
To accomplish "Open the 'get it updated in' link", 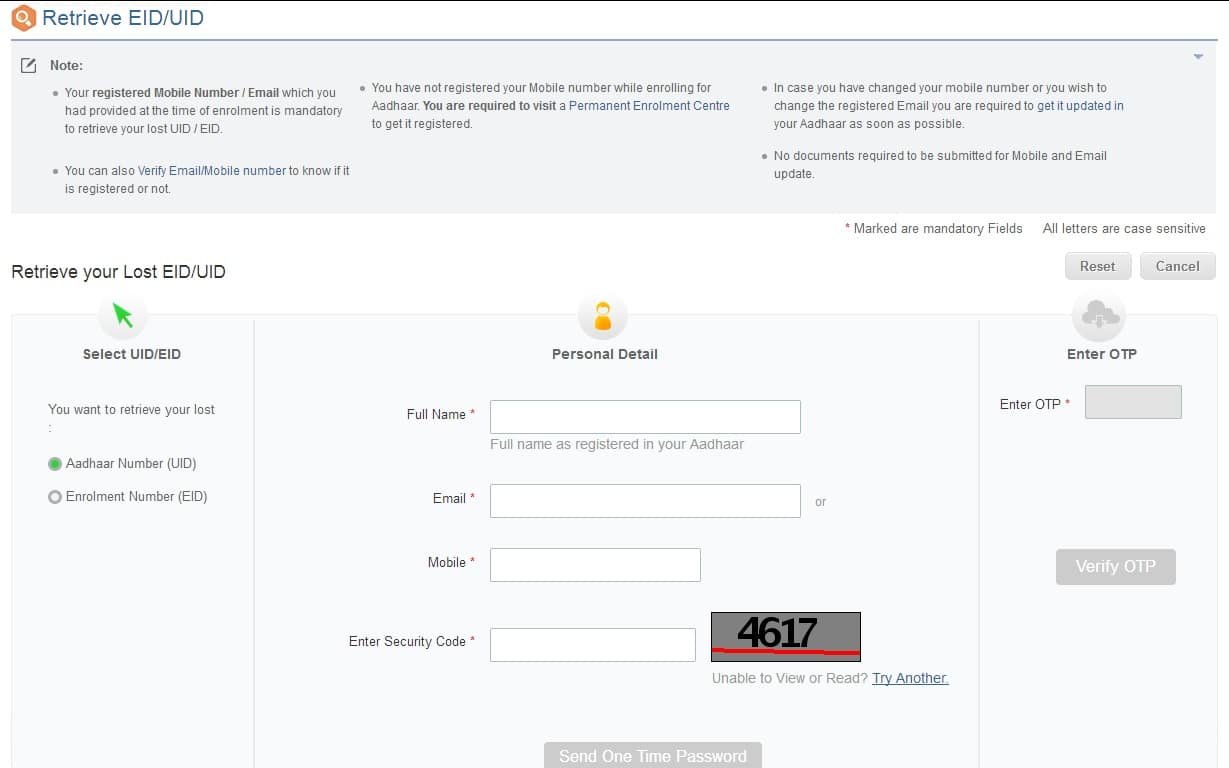I will click(x=1080, y=106).
